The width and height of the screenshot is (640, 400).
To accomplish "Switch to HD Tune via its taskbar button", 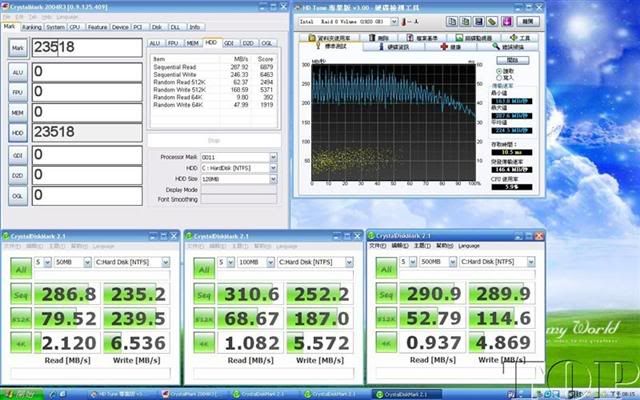I will click(x=121, y=395).
